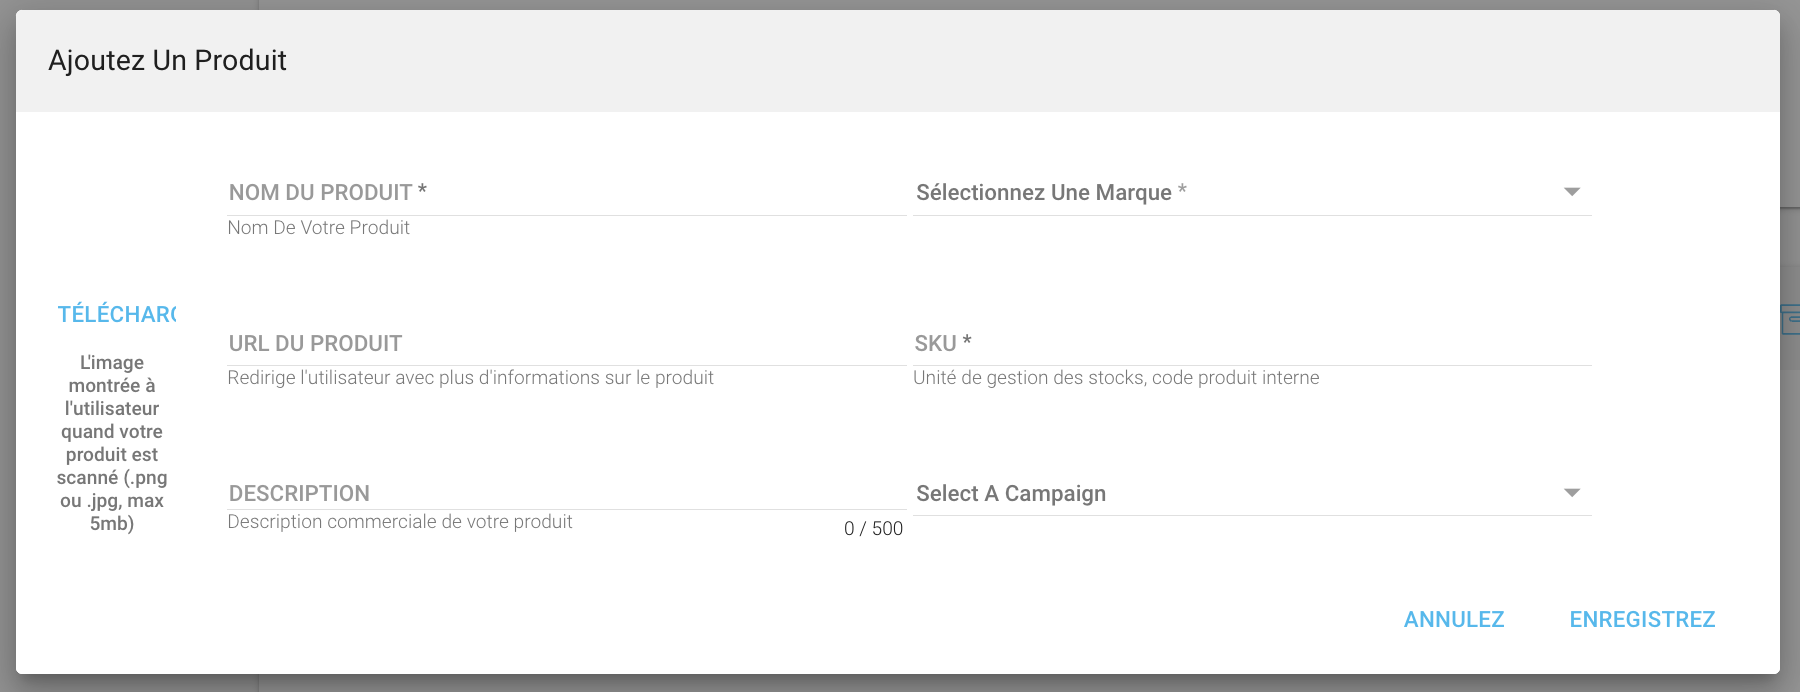Save the product with ENREGISTREZ
The width and height of the screenshot is (1800, 692).
1642,619
